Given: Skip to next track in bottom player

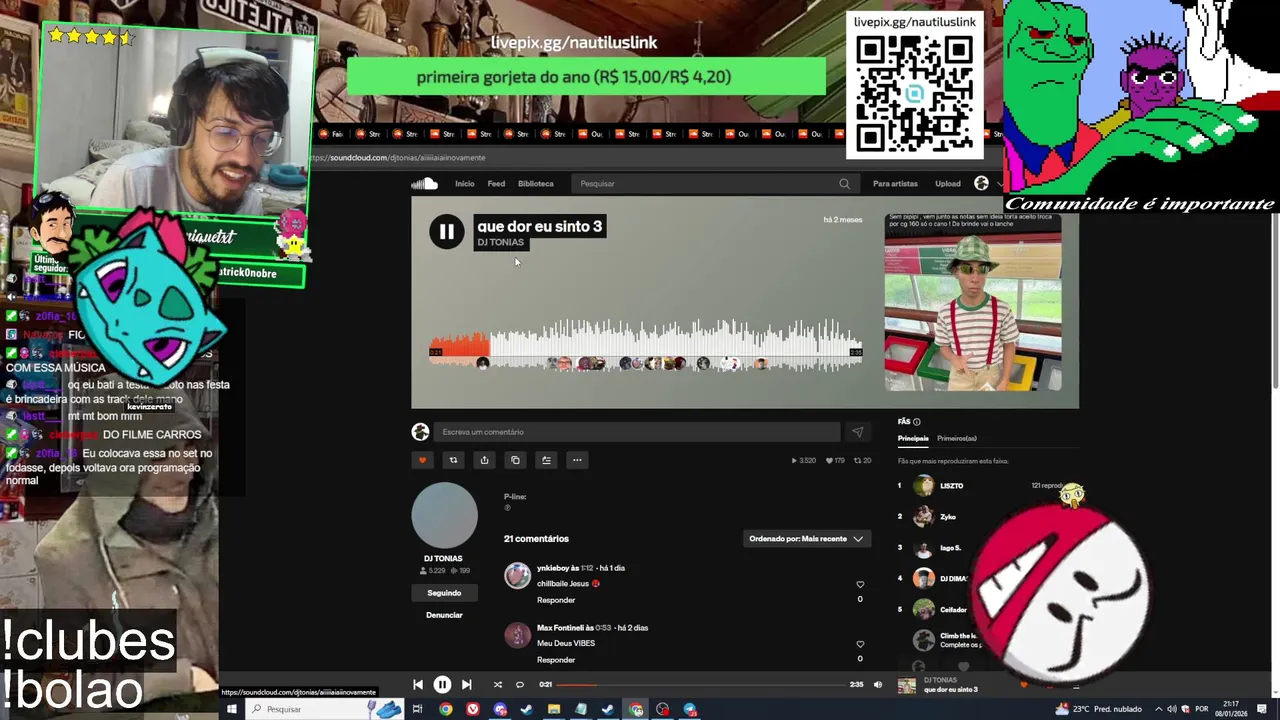Looking at the screenshot, I should (466, 685).
